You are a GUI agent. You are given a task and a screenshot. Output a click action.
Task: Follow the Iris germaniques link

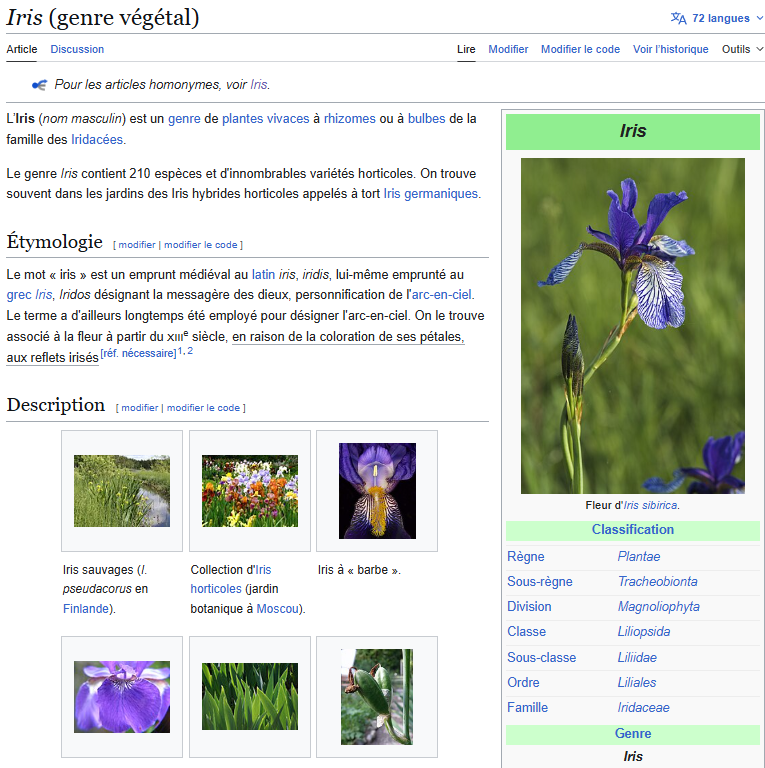(x=430, y=193)
